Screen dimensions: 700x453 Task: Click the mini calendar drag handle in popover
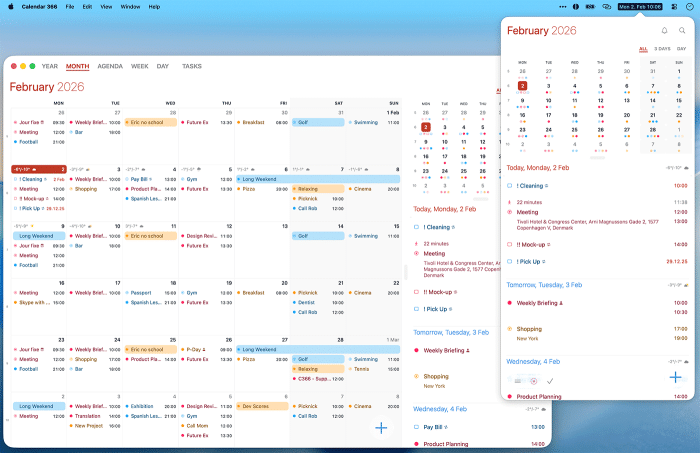click(597, 158)
